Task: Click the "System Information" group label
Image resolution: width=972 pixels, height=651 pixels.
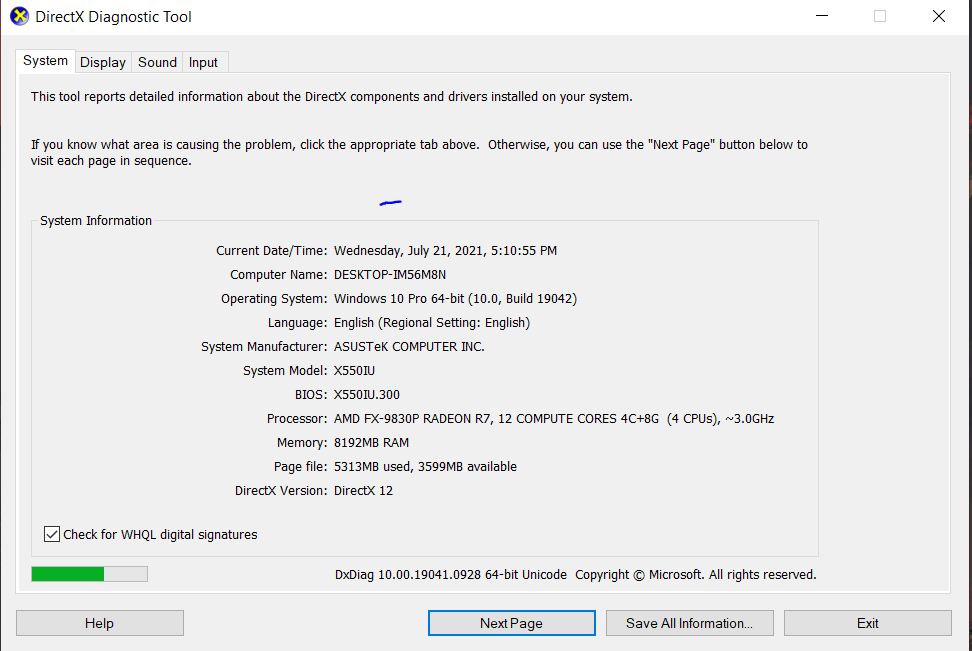Action: [96, 221]
